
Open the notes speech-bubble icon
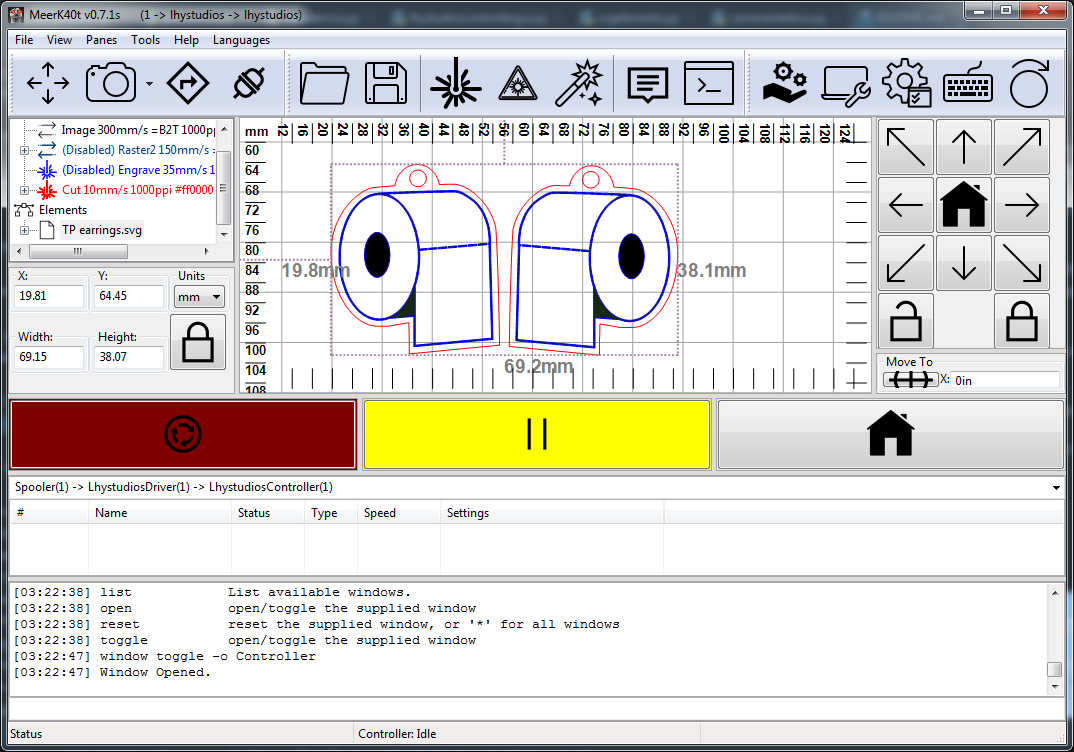(x=647, y=84)
